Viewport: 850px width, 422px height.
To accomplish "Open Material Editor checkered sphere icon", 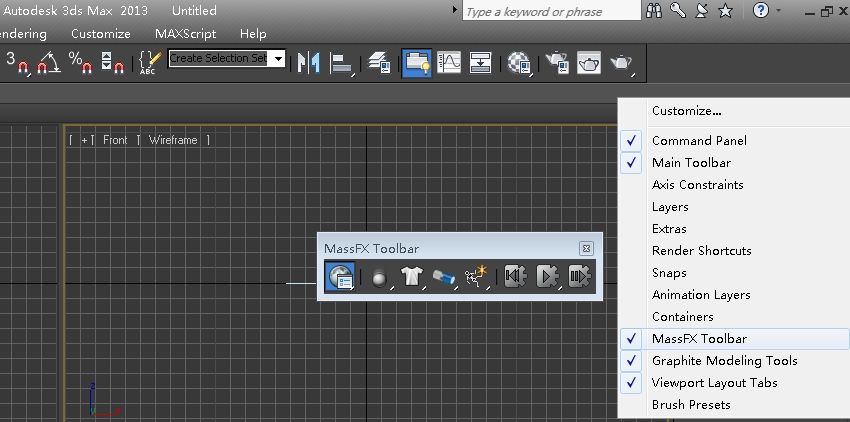I will pos(518,62).
